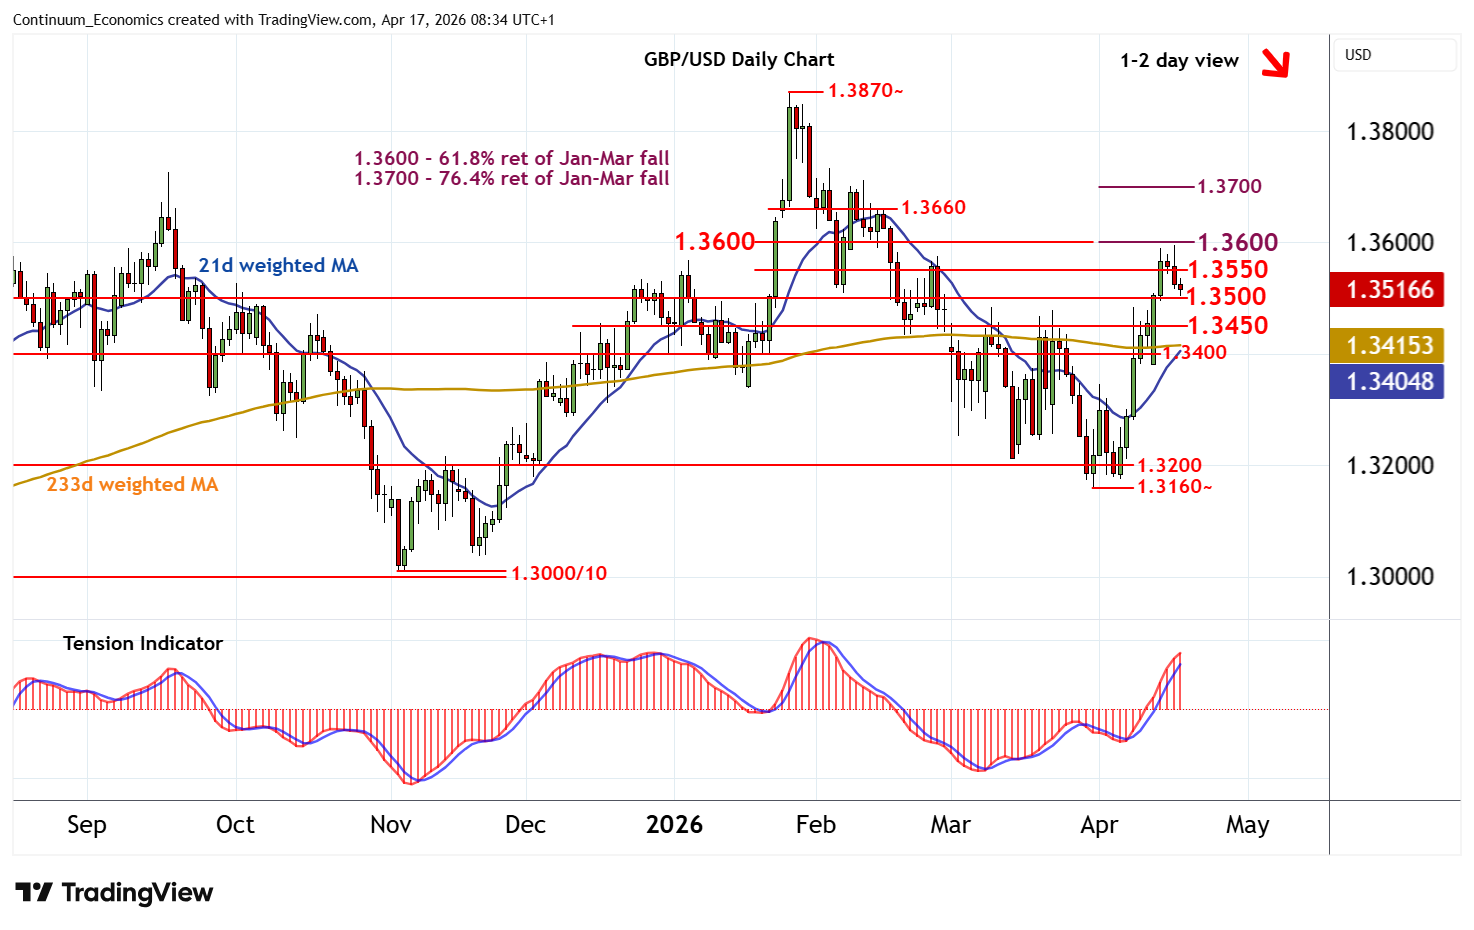Select the gold 1.34153 MA price label
Viewport: 1474px width, 930px height.
click(1386, 346)
